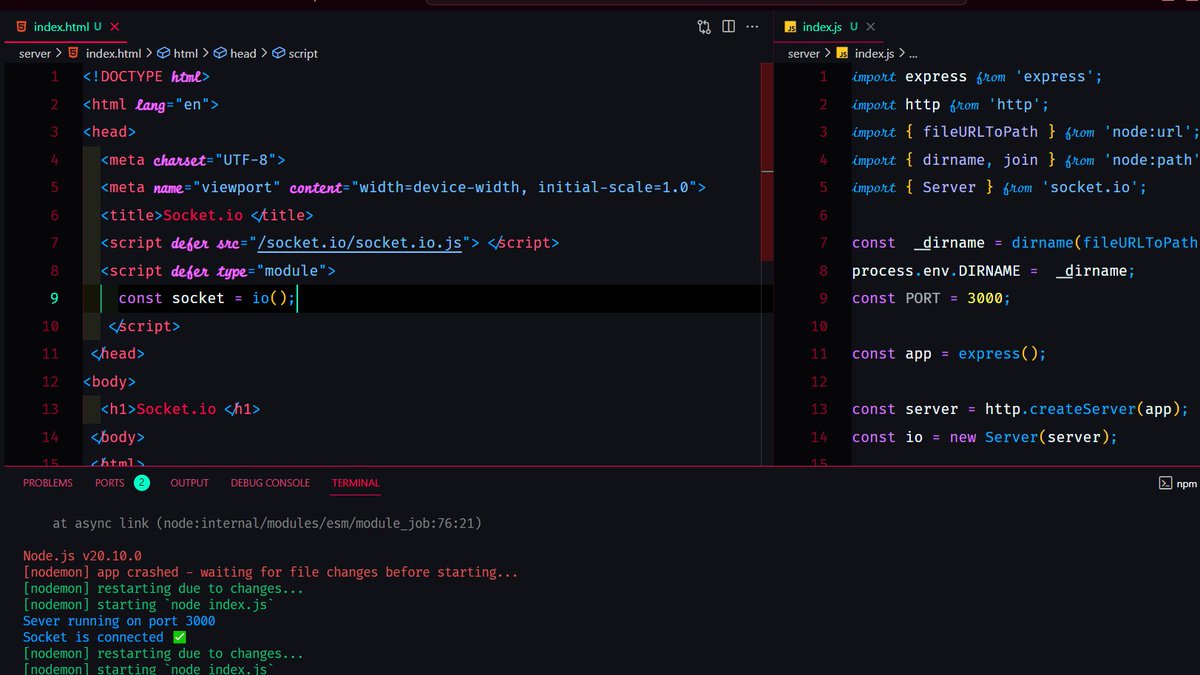
Task: Open 'server' breadcrumb in index.html editor
Action: point(35,53)
